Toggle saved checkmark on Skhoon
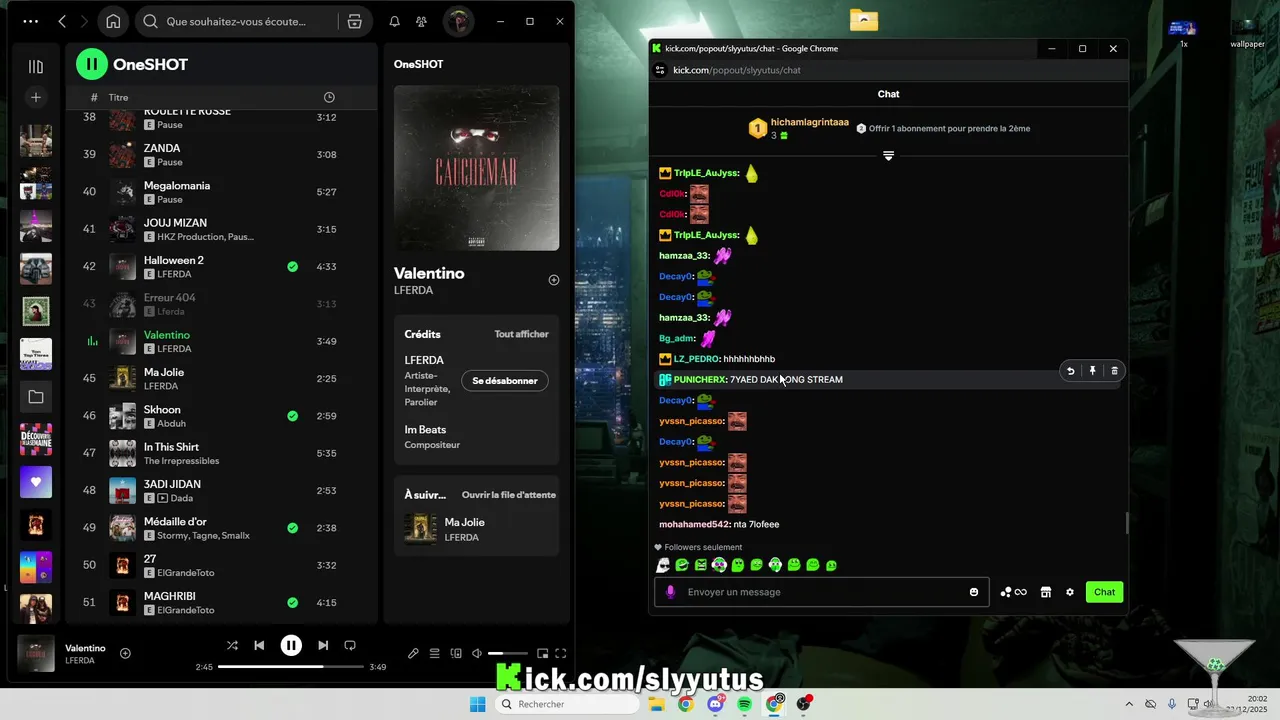Viewport: 1280px width, 720px height. pos(292,416)
